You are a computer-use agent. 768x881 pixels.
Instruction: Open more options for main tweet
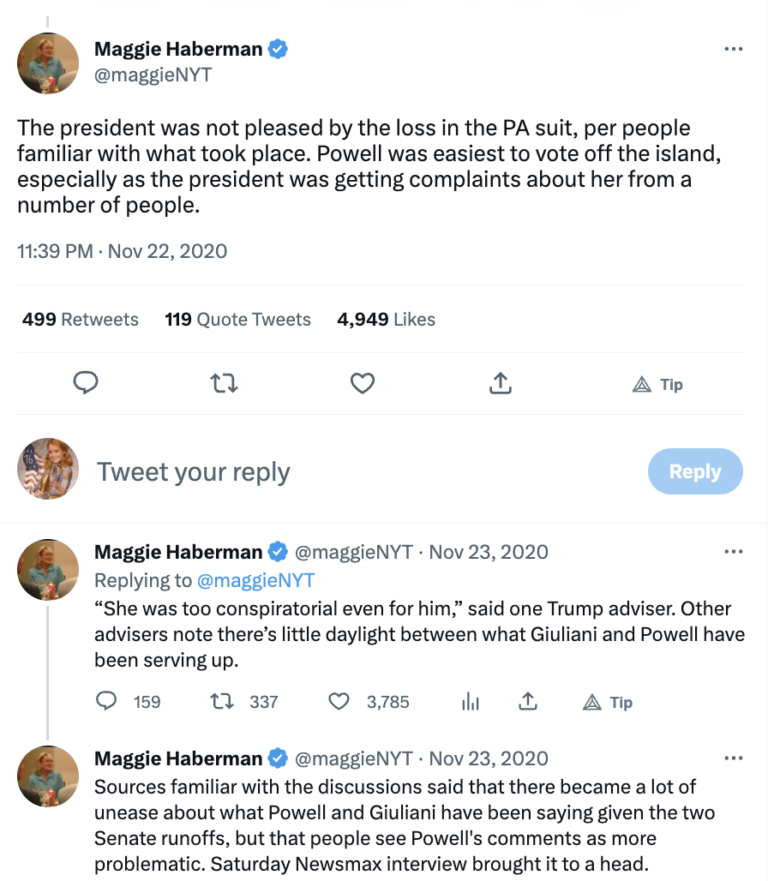click(x=733, y=48)
